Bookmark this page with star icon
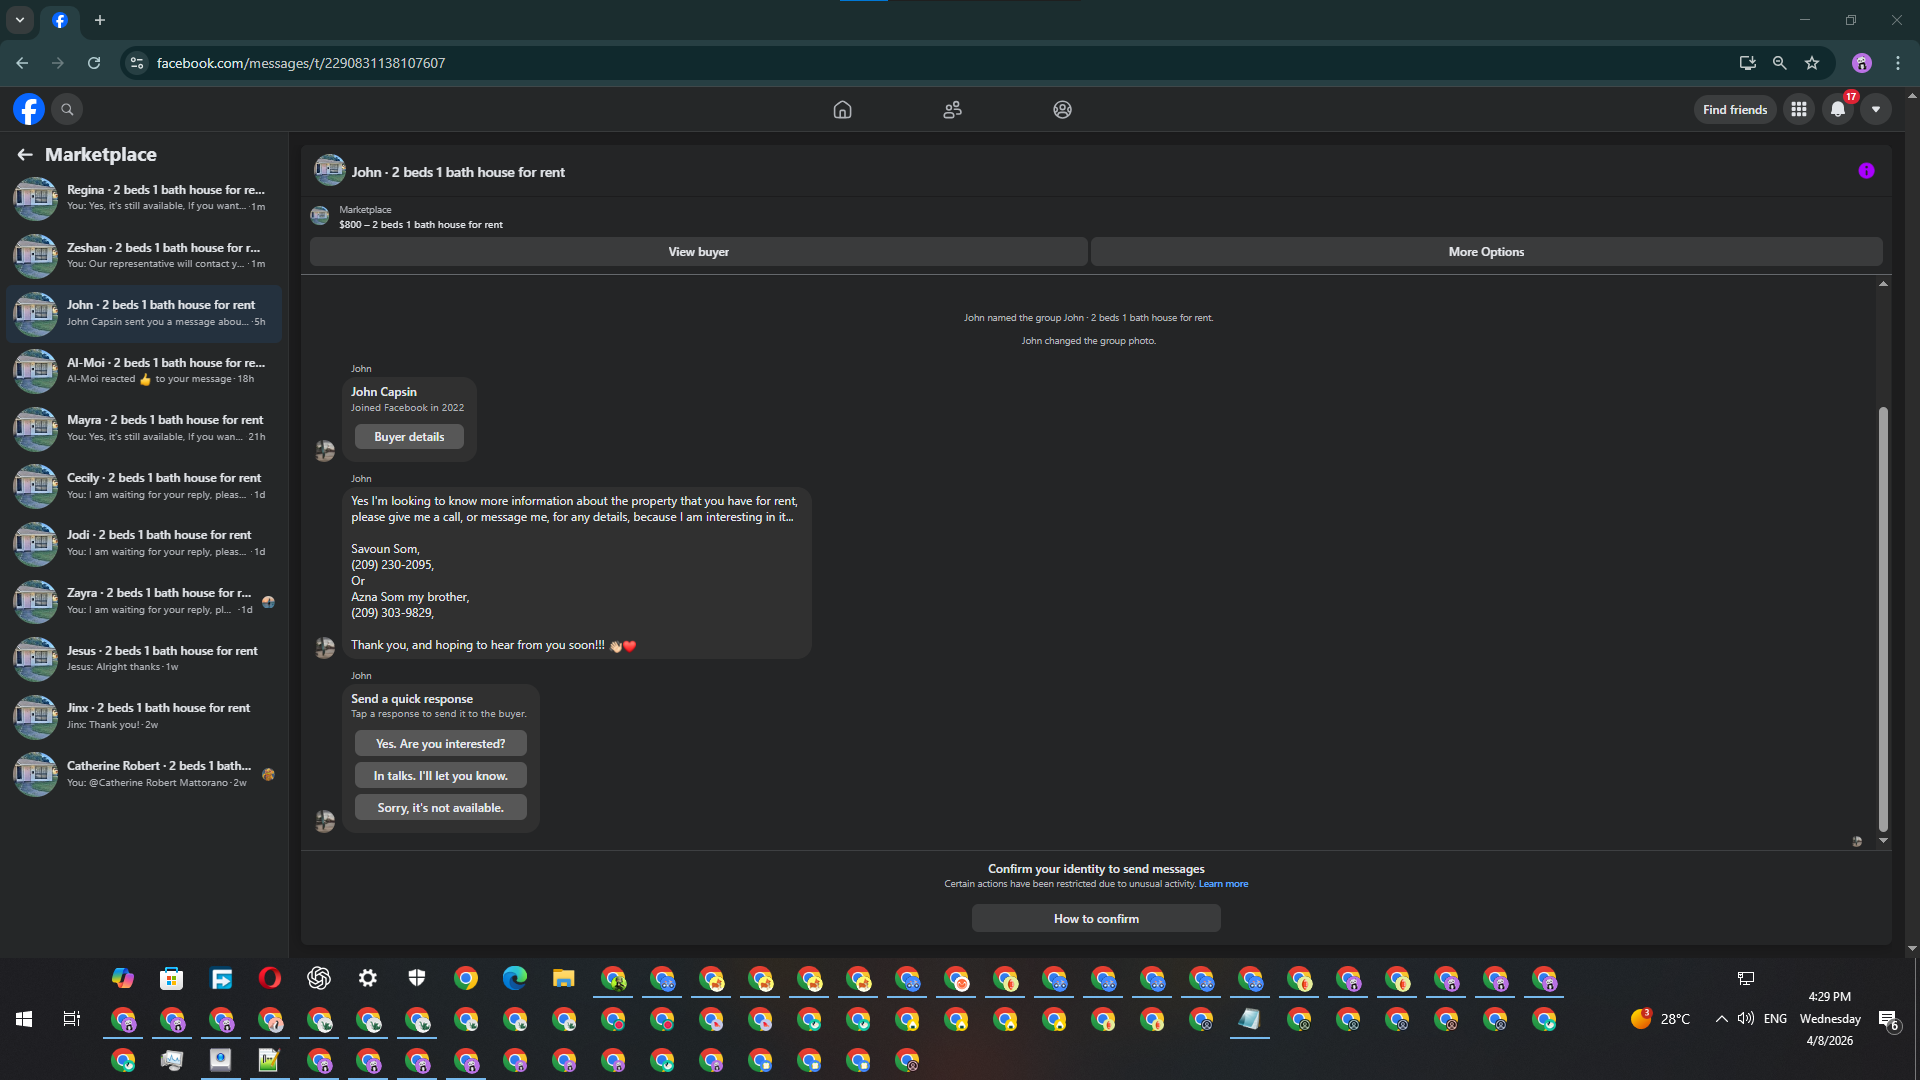The height and width of the screenshot is (1080, 1920). pyautogui.click(x=1812, y=63)
